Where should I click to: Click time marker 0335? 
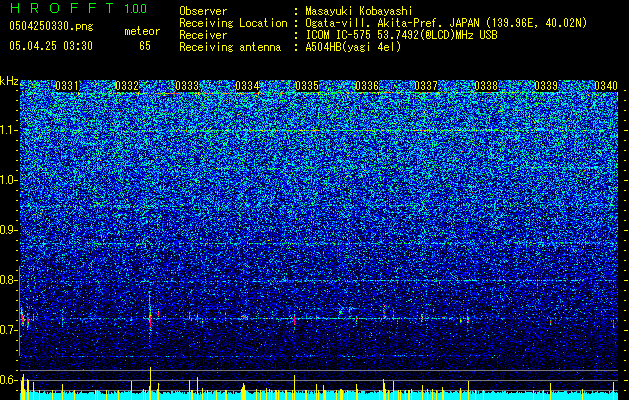307,86
